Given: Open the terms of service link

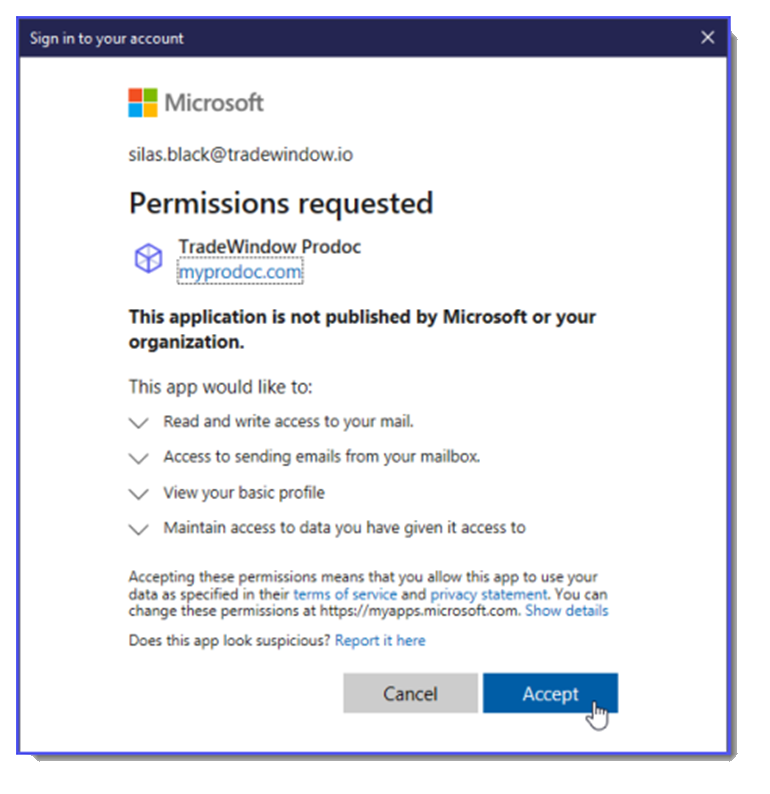Looking at the screenshot, I should pos(345,594).
